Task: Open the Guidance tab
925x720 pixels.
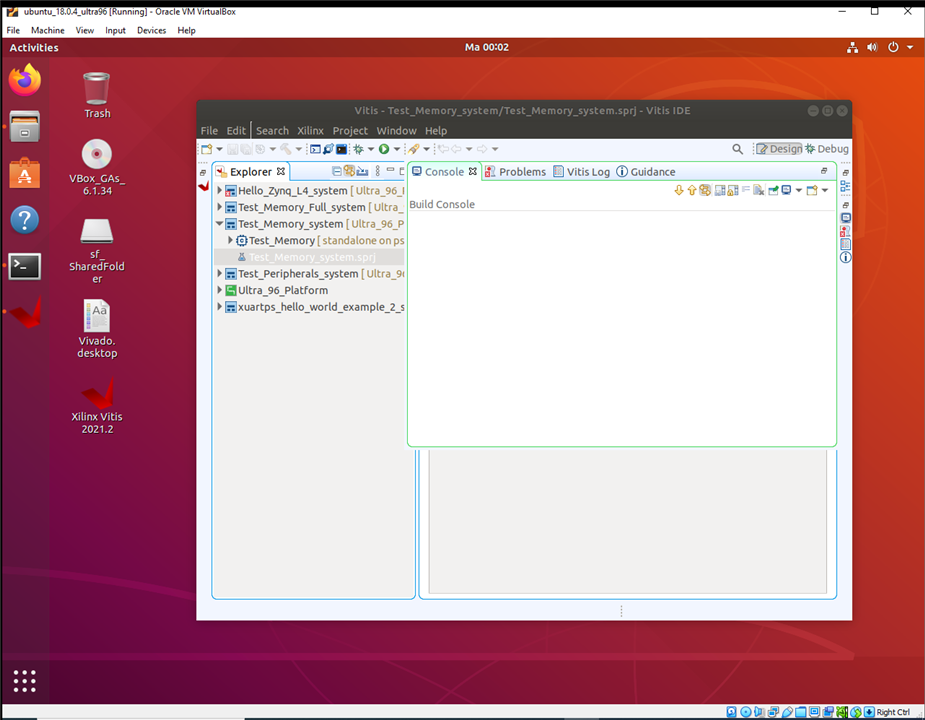Action: tap(646, 172)
